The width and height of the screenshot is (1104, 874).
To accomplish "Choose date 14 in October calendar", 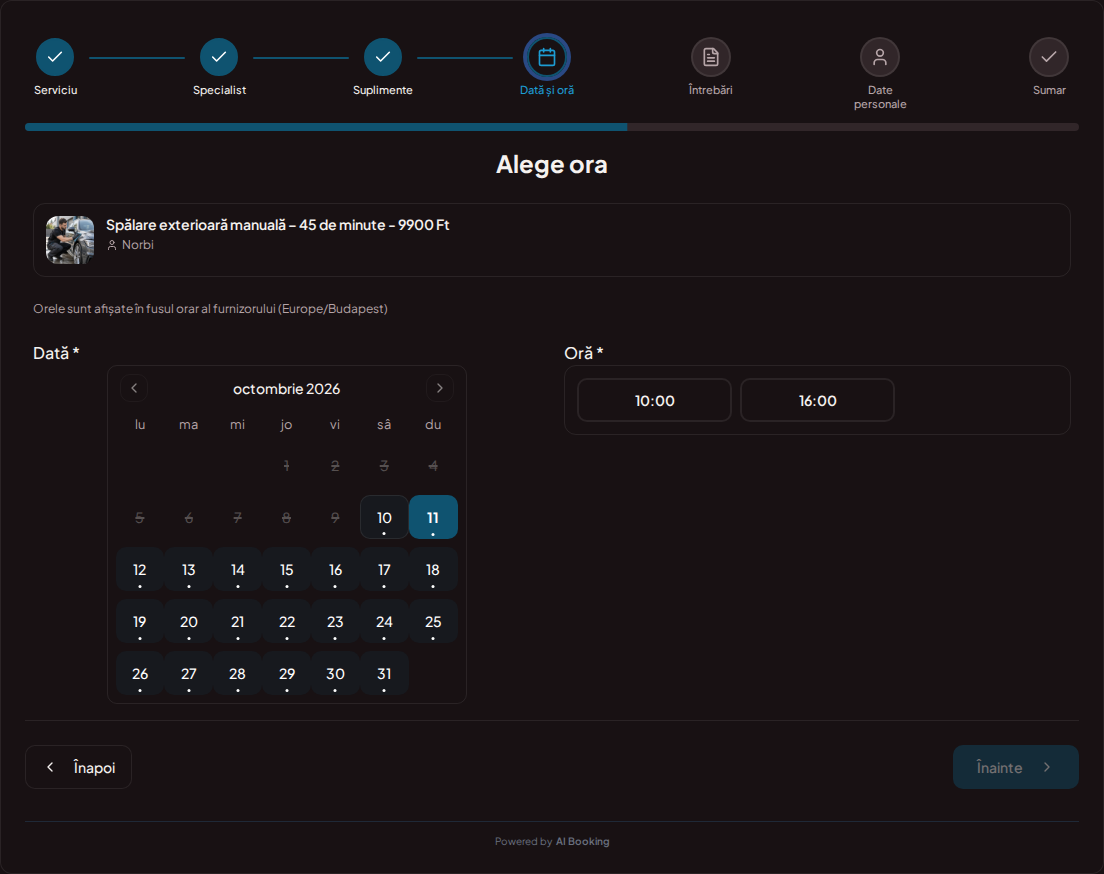I will click(237, 569).
